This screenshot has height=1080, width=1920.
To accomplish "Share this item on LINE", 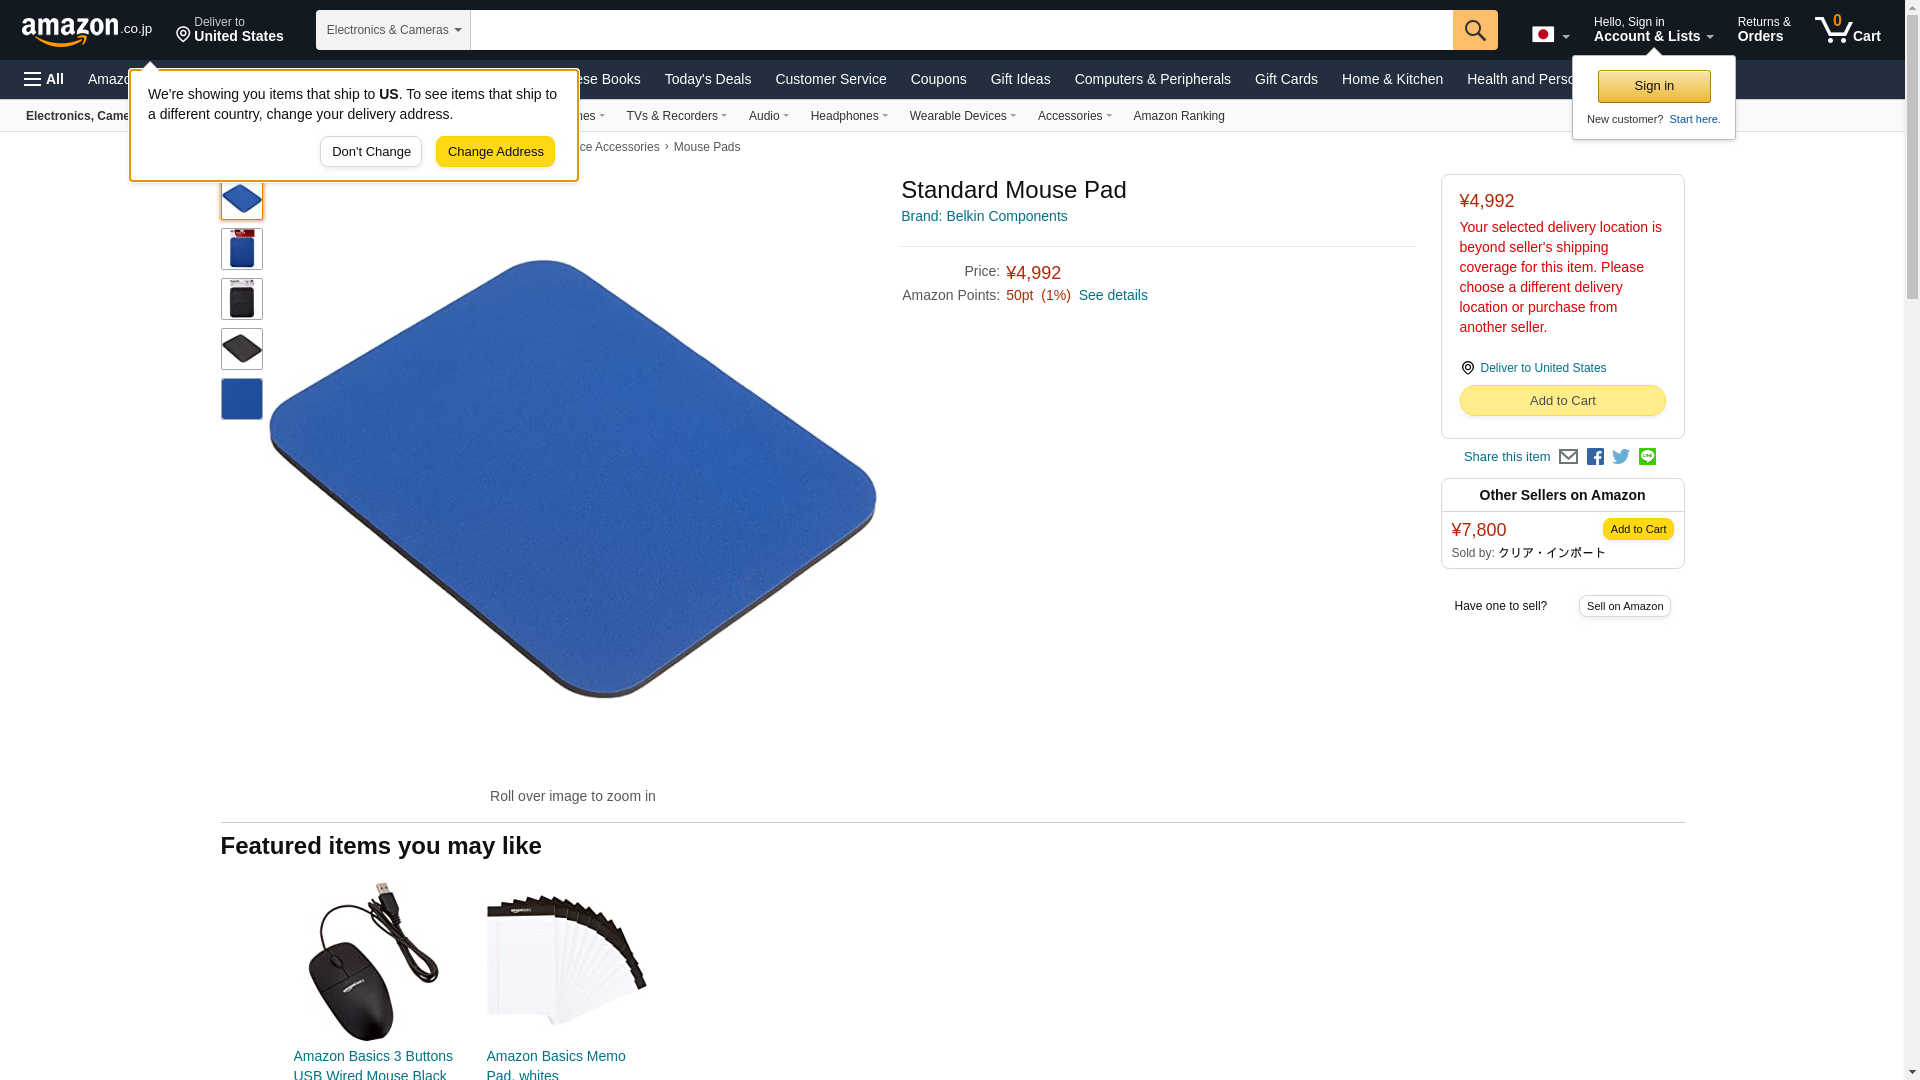I will 1647,457.
